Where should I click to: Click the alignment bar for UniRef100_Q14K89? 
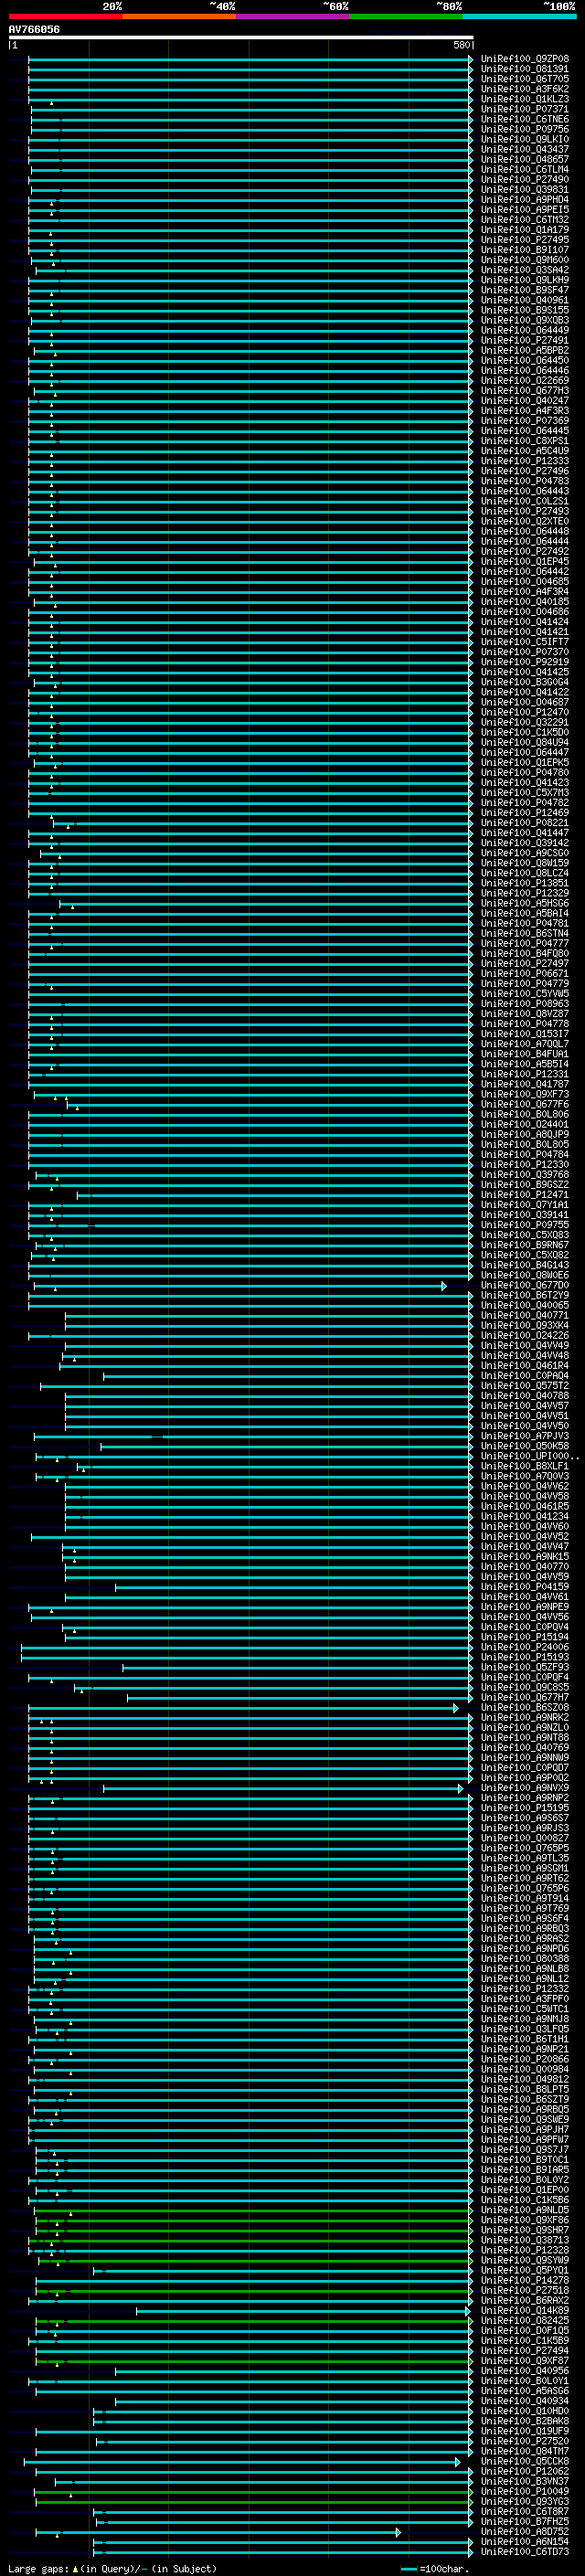click(303, 2310)
